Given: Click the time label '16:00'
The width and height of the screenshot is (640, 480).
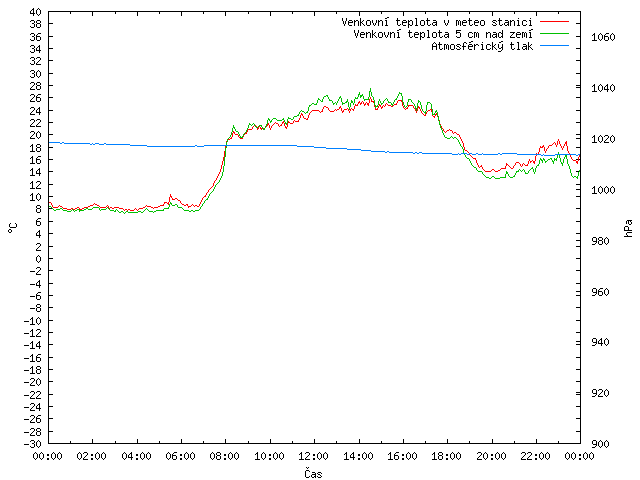Looking at the screenshot, I should point(402,456).
